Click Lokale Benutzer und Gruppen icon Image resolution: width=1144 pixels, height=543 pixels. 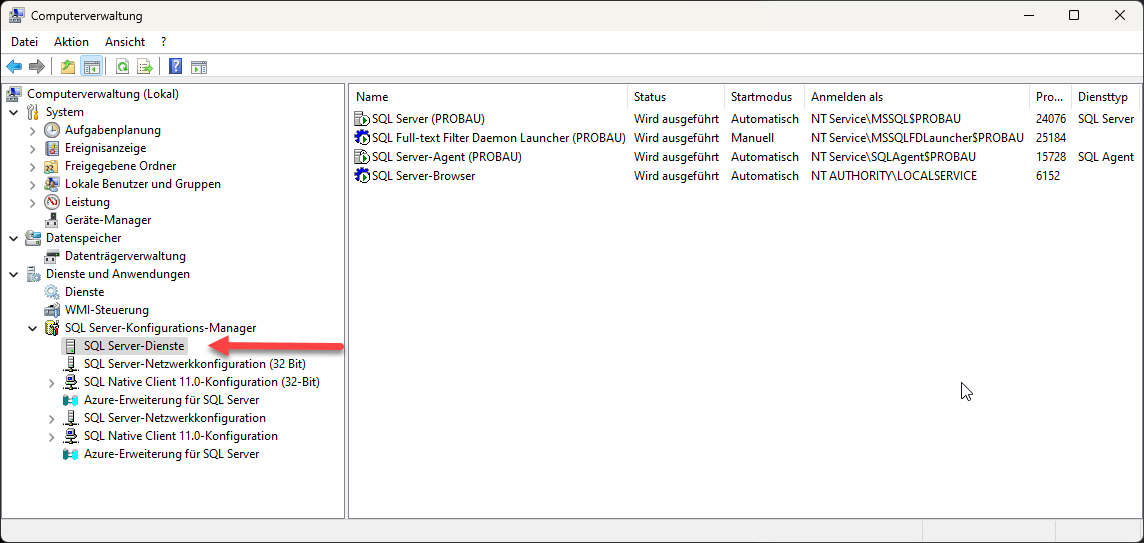(x=52, y=184)
